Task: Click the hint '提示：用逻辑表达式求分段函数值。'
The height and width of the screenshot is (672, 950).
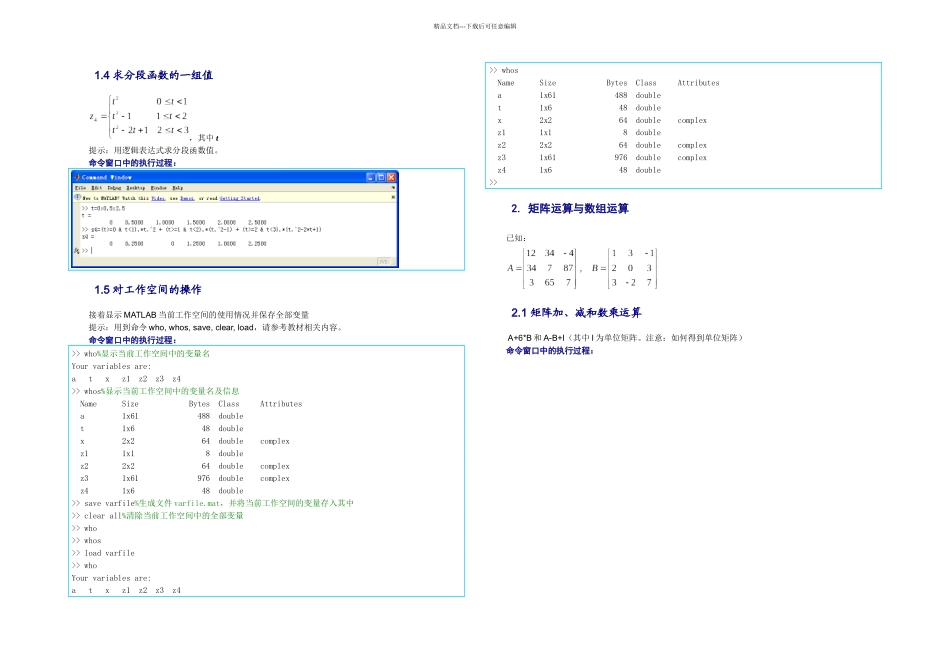Action: pos(154,150)
